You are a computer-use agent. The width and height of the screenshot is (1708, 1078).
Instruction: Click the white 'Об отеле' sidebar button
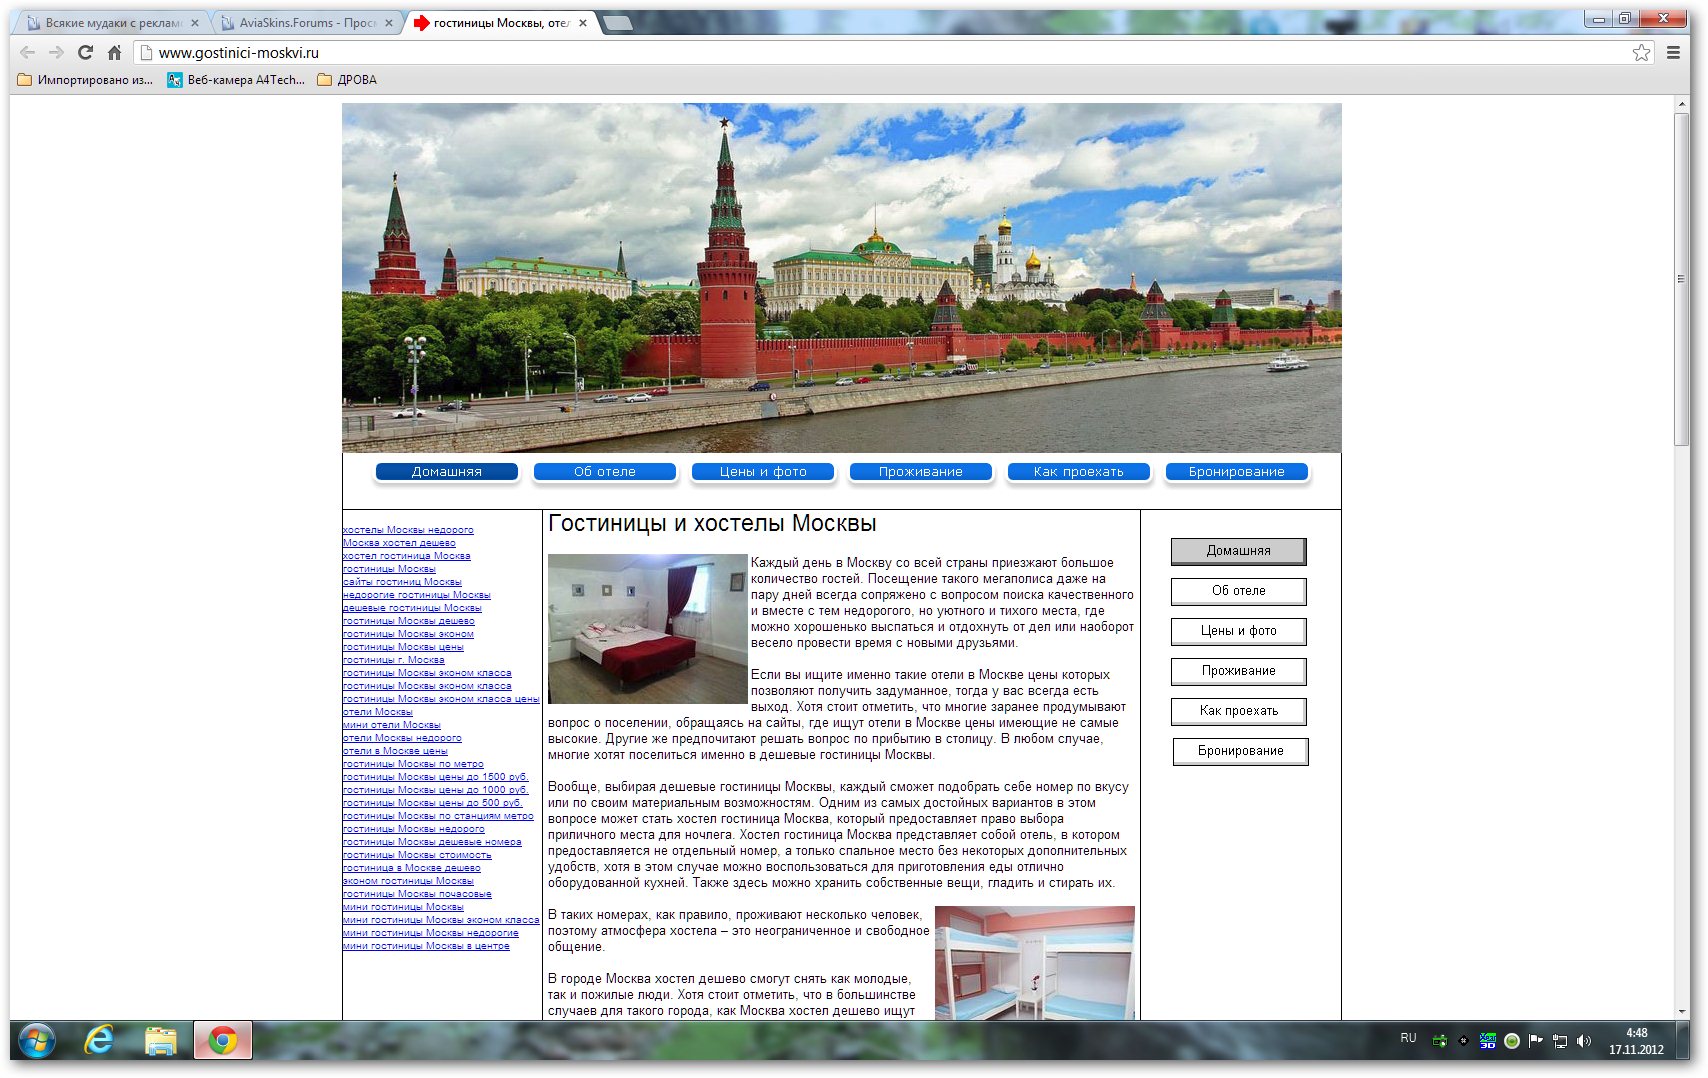(1239, 591)
